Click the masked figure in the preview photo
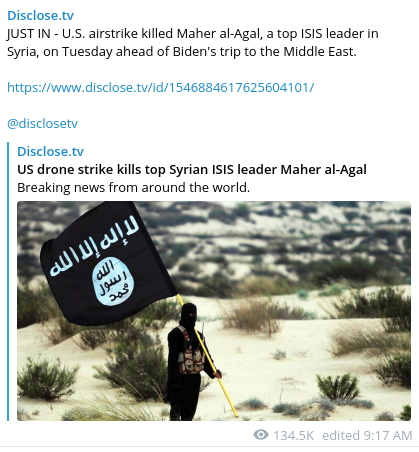This screenshot has height=452, width=419. [x=188, y=362]
